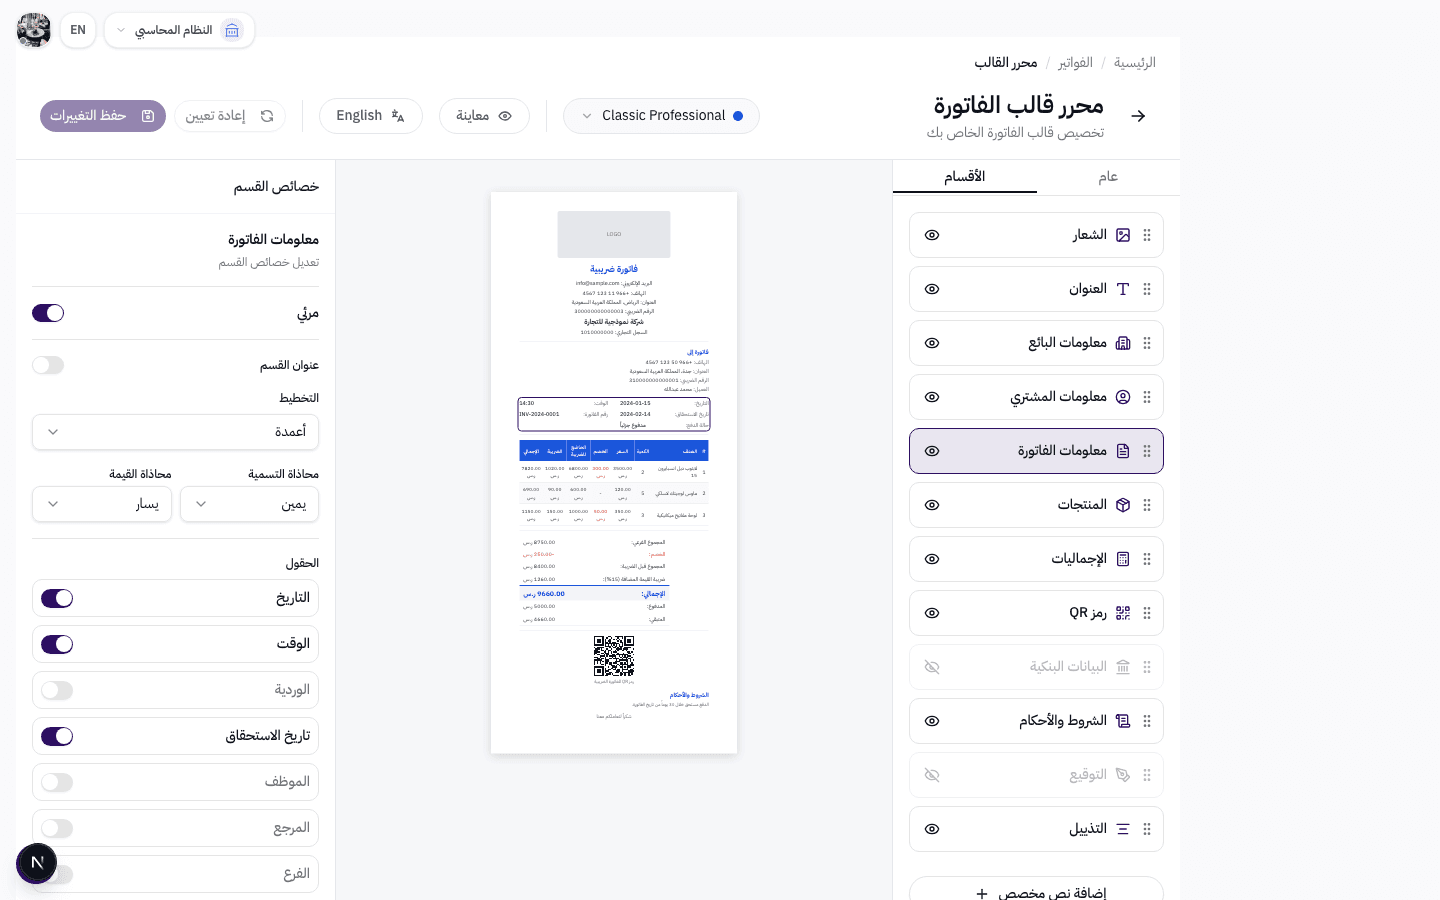Open the التخطيط dropdown showing أعمدة

click(x=175, y=431)
